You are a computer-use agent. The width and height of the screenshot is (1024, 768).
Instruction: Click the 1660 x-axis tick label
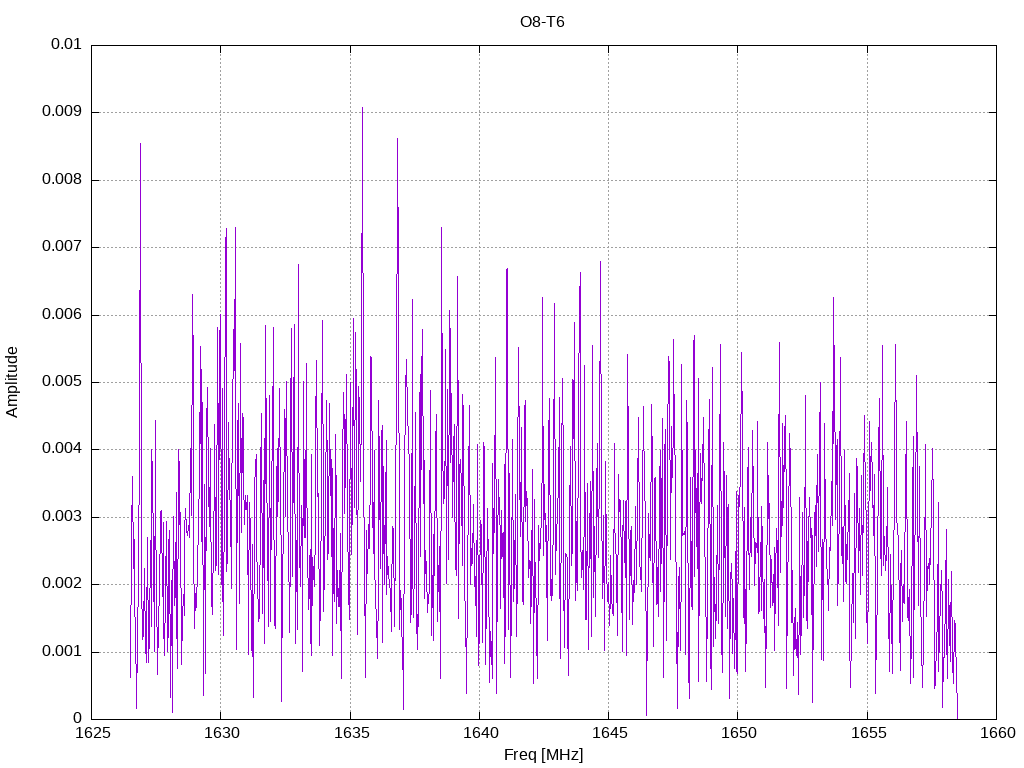tap(997, 733)
